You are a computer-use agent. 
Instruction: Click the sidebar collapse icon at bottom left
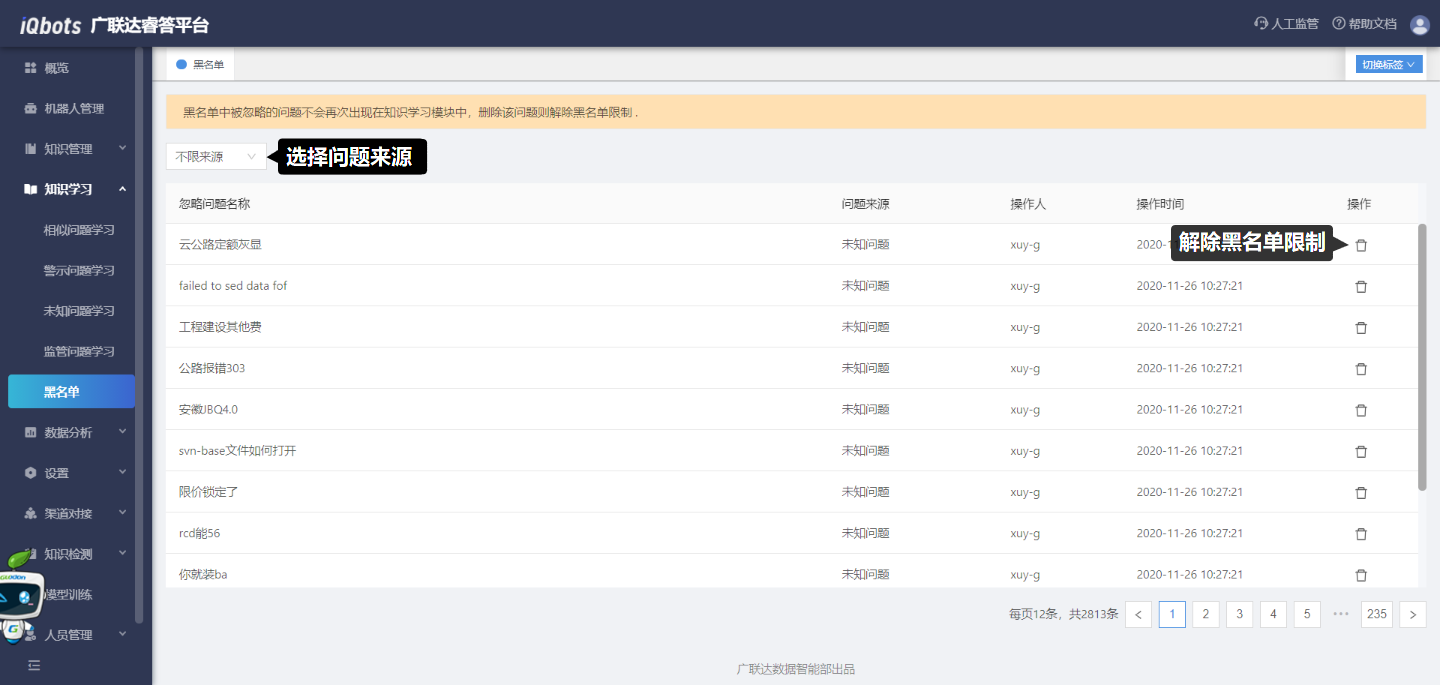pos(34,665)
